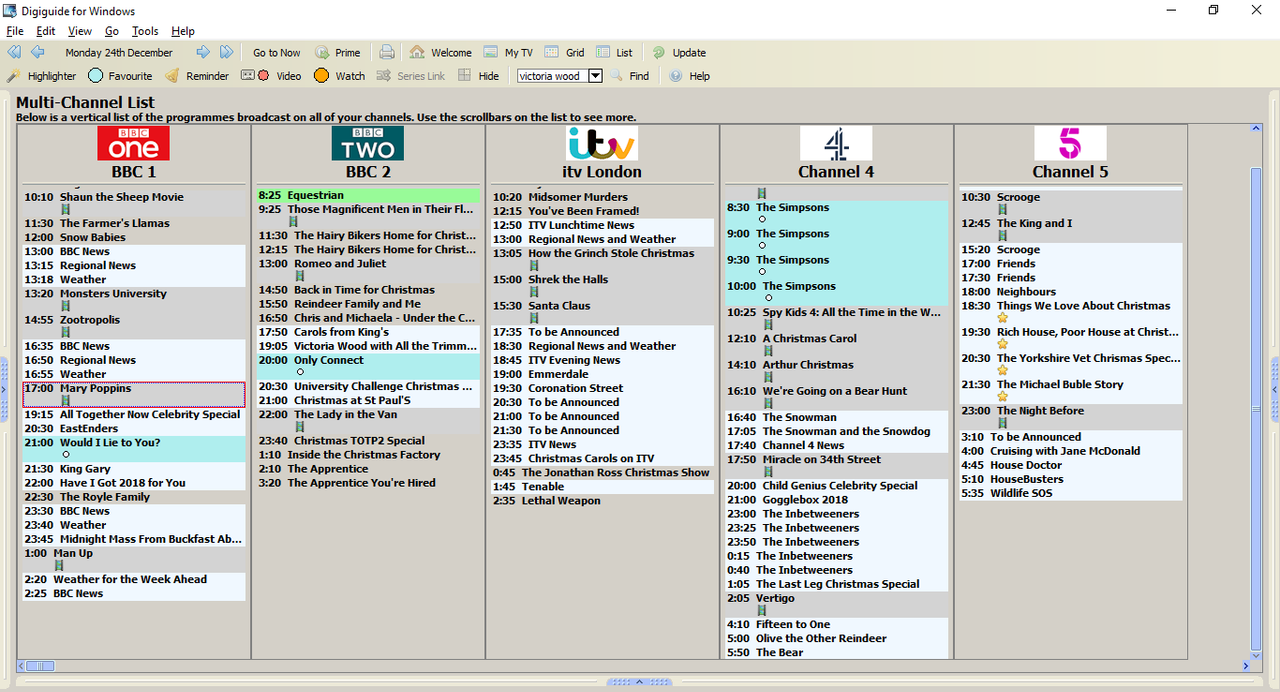Click the Channel 4 logo

coord(836,143)
